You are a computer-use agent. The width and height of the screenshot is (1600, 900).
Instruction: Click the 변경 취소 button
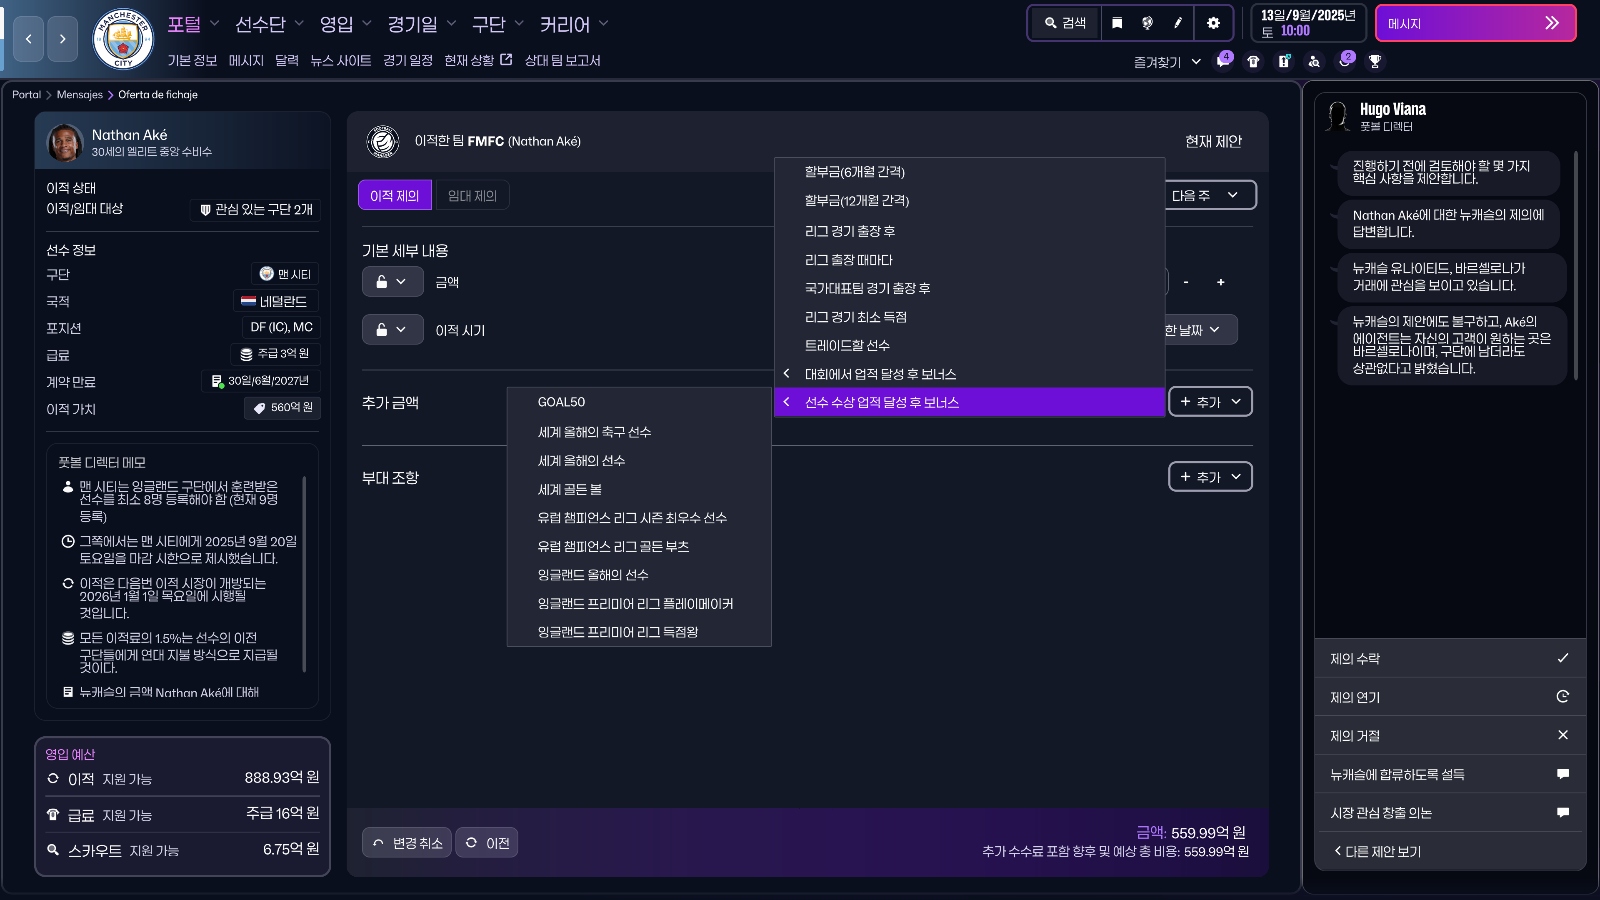[x=407, y=843]
